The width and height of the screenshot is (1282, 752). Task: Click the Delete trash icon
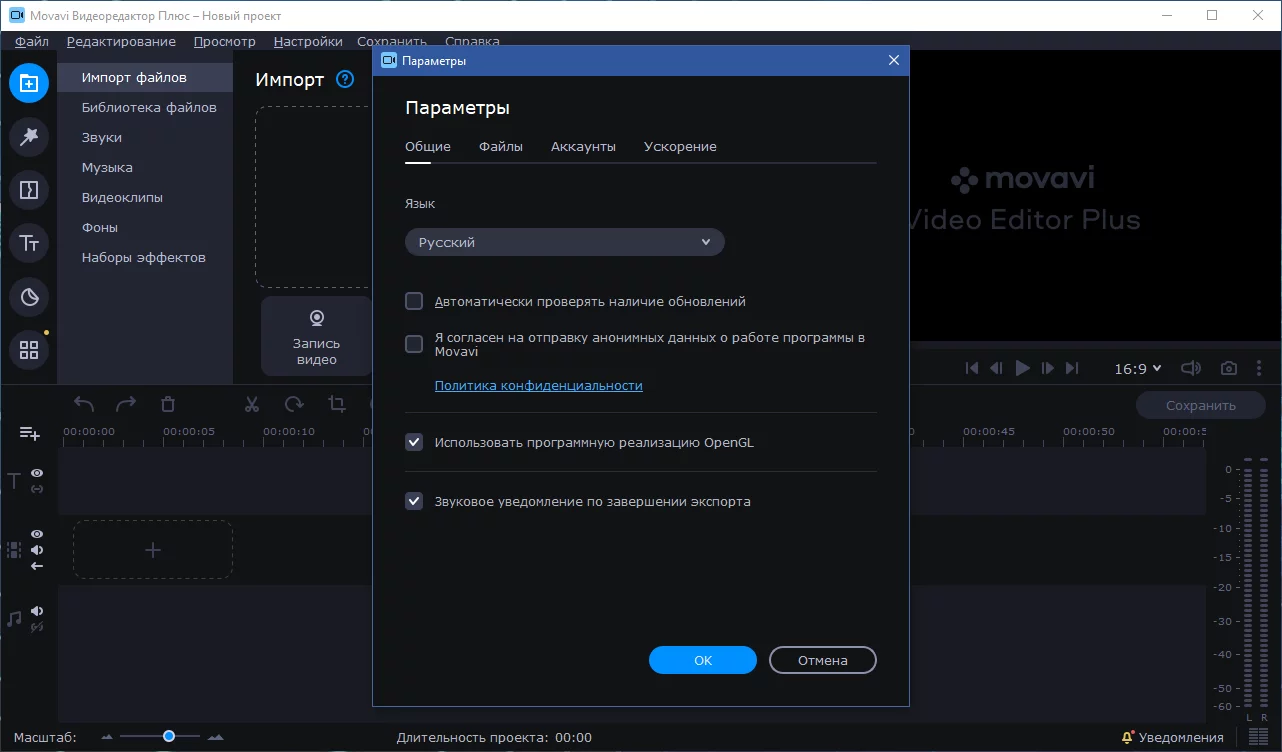[x=168, y=404]
